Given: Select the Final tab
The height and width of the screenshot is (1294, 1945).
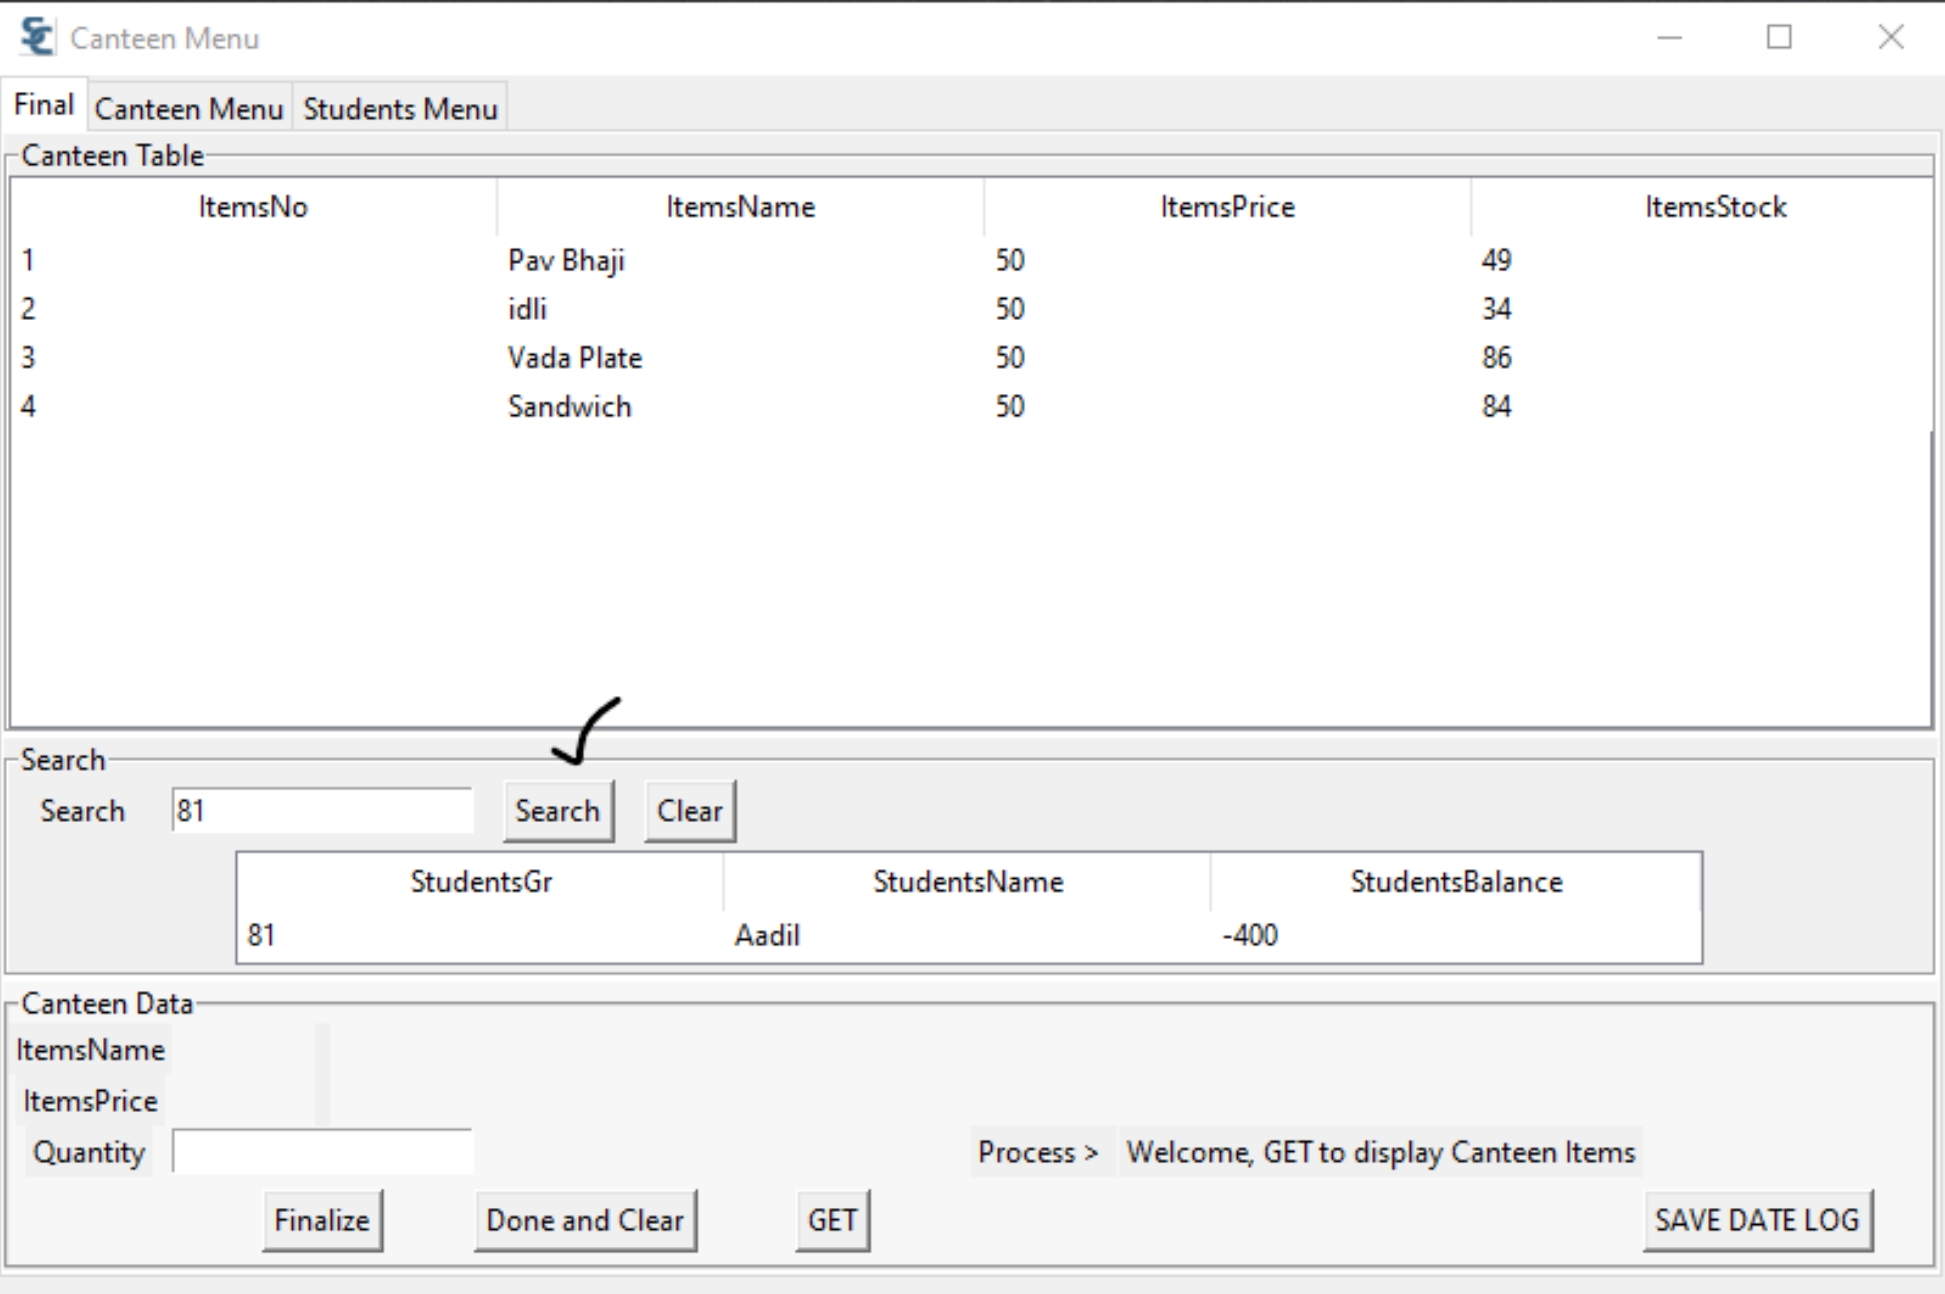Looking at the screenshot, I should (x=44, y=103).
